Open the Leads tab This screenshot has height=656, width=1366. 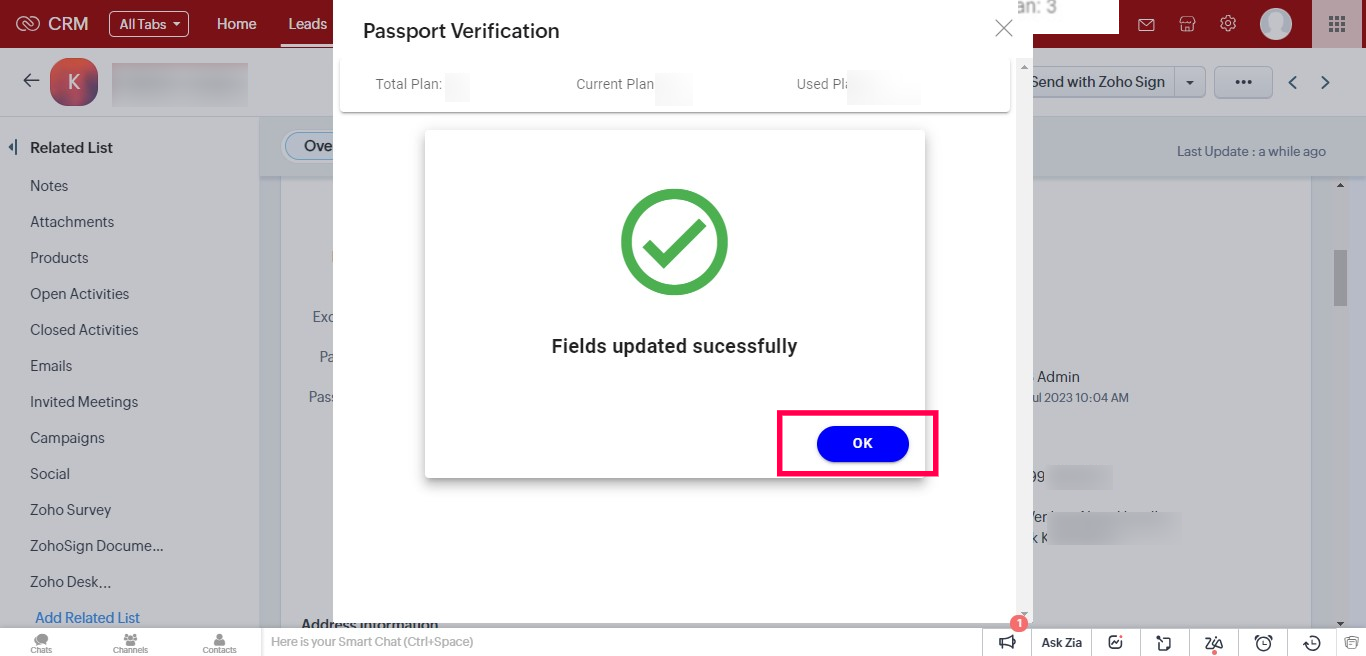[x=307, y=24]
